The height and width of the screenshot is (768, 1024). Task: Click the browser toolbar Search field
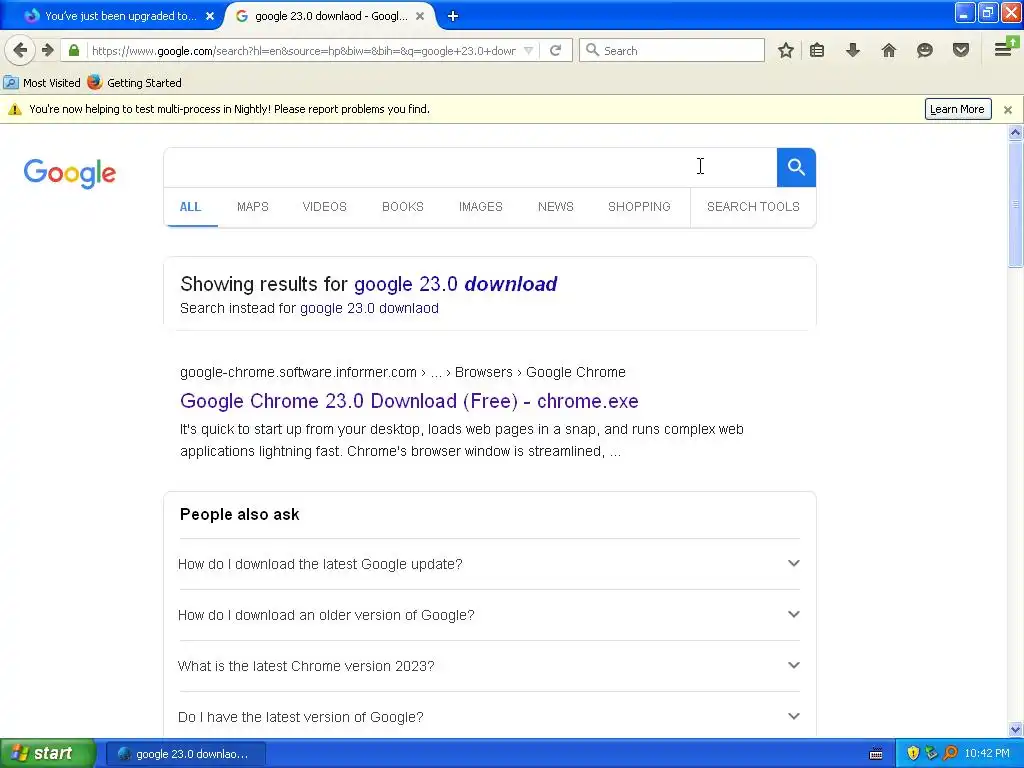point(671,50)
